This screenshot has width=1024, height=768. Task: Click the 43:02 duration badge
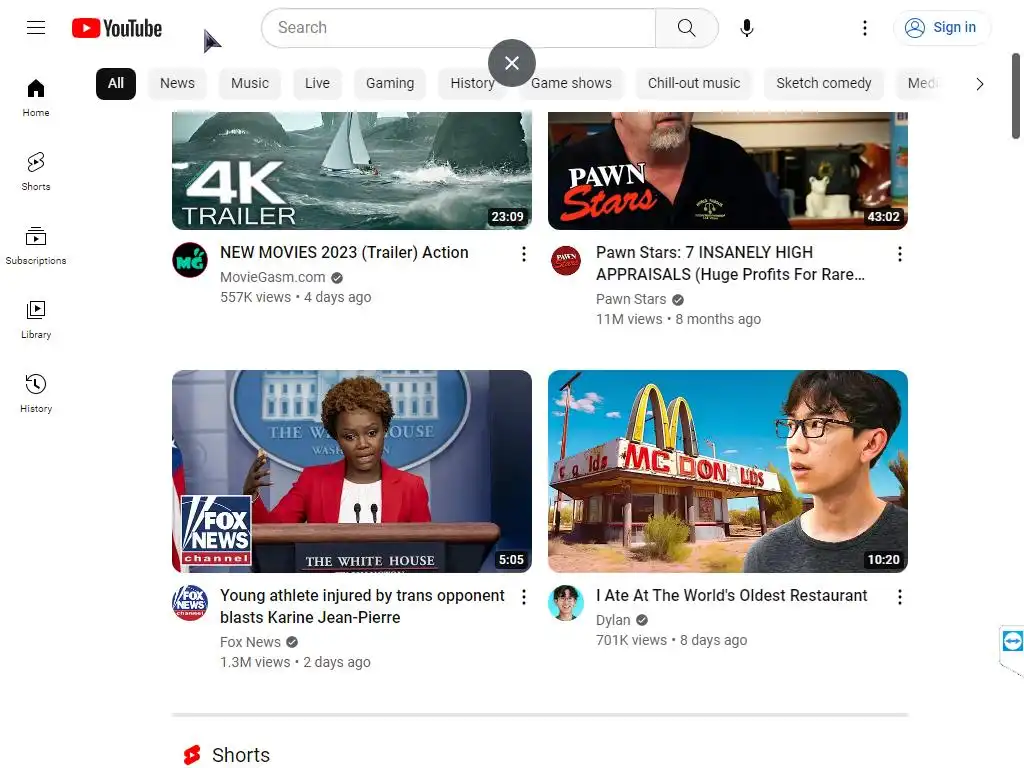pyautogui.click(x=883, y=217)
